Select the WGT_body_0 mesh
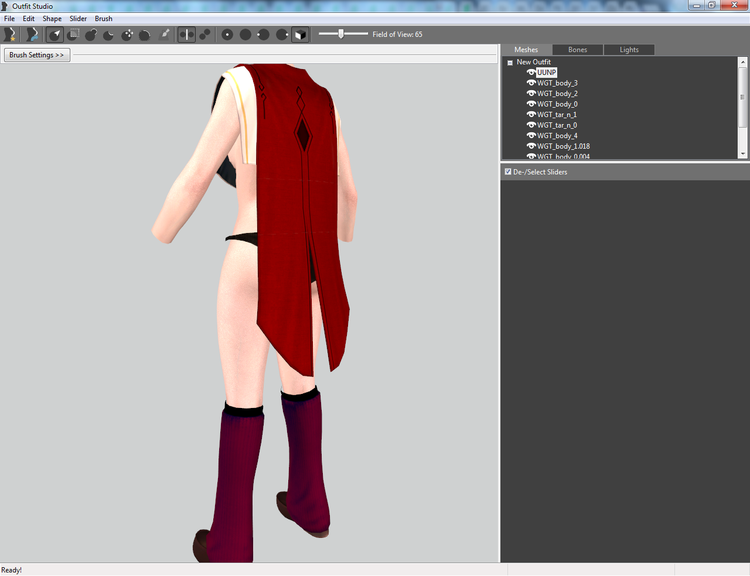The height and width of the screenshot is (576, 750). coord(557,104)
